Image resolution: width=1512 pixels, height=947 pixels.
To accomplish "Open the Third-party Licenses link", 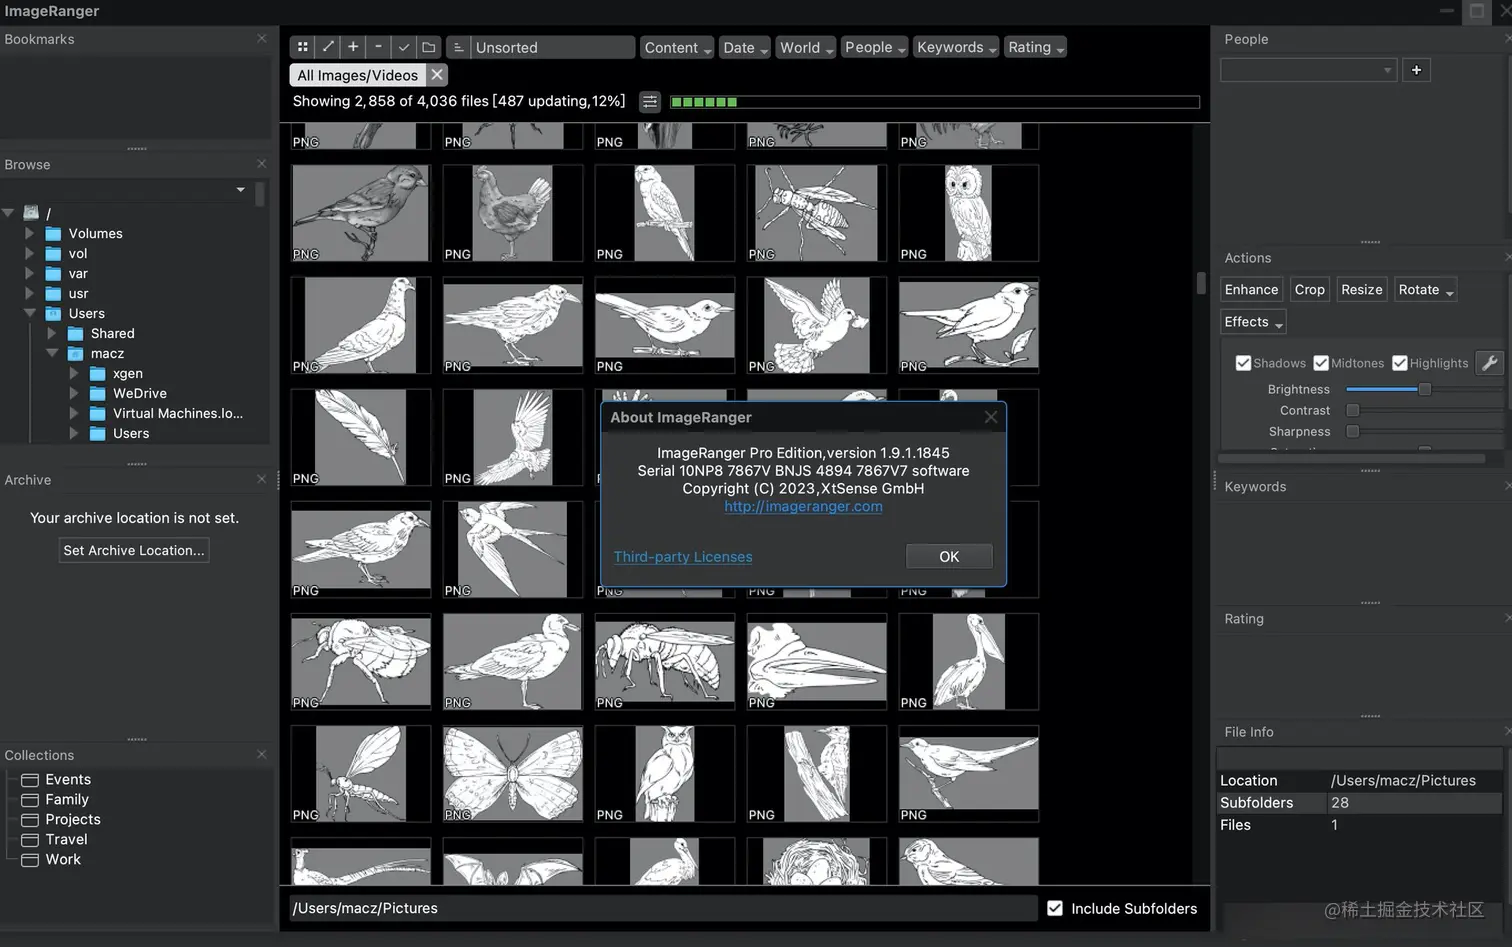I will point(683,557).
